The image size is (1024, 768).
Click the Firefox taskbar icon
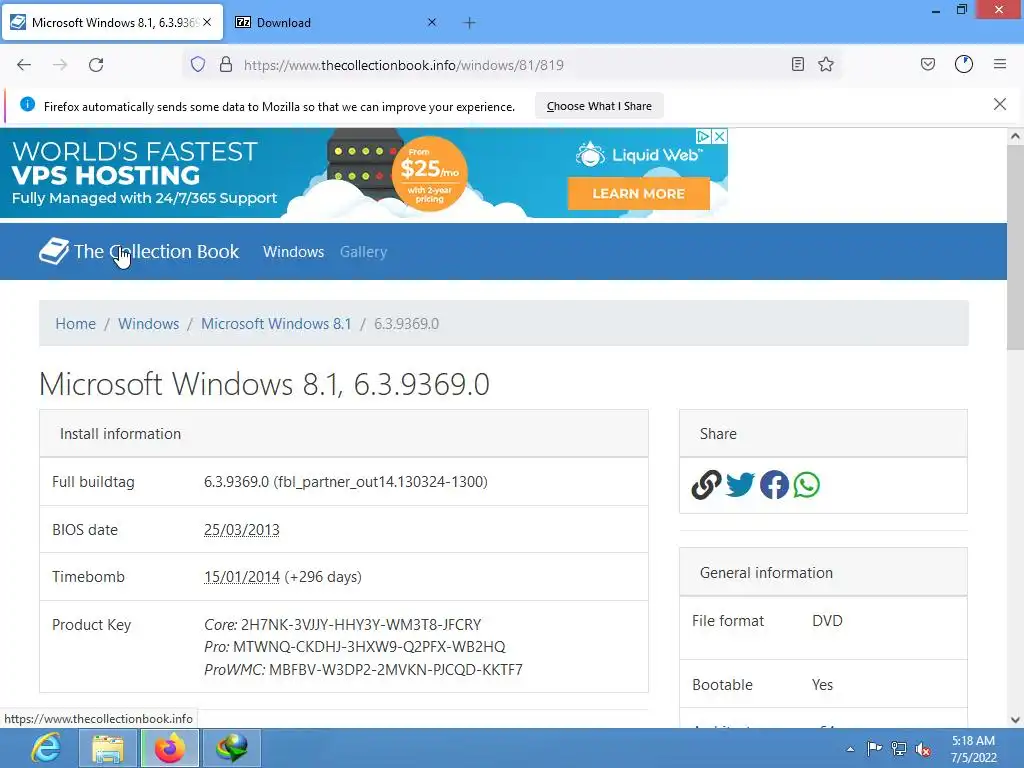tap(170, 748)
